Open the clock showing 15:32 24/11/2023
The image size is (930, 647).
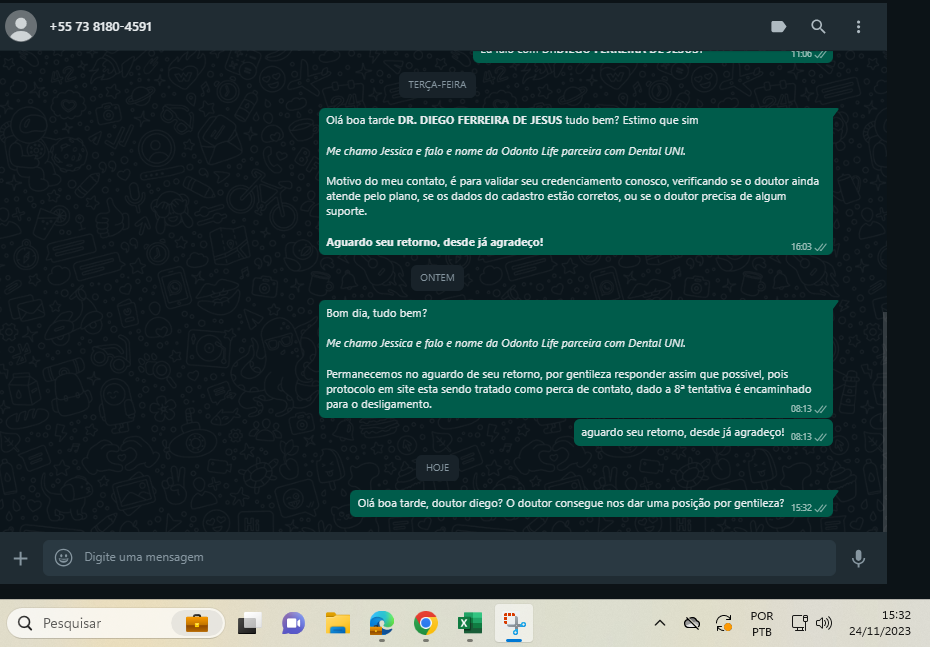pos(880,623)
